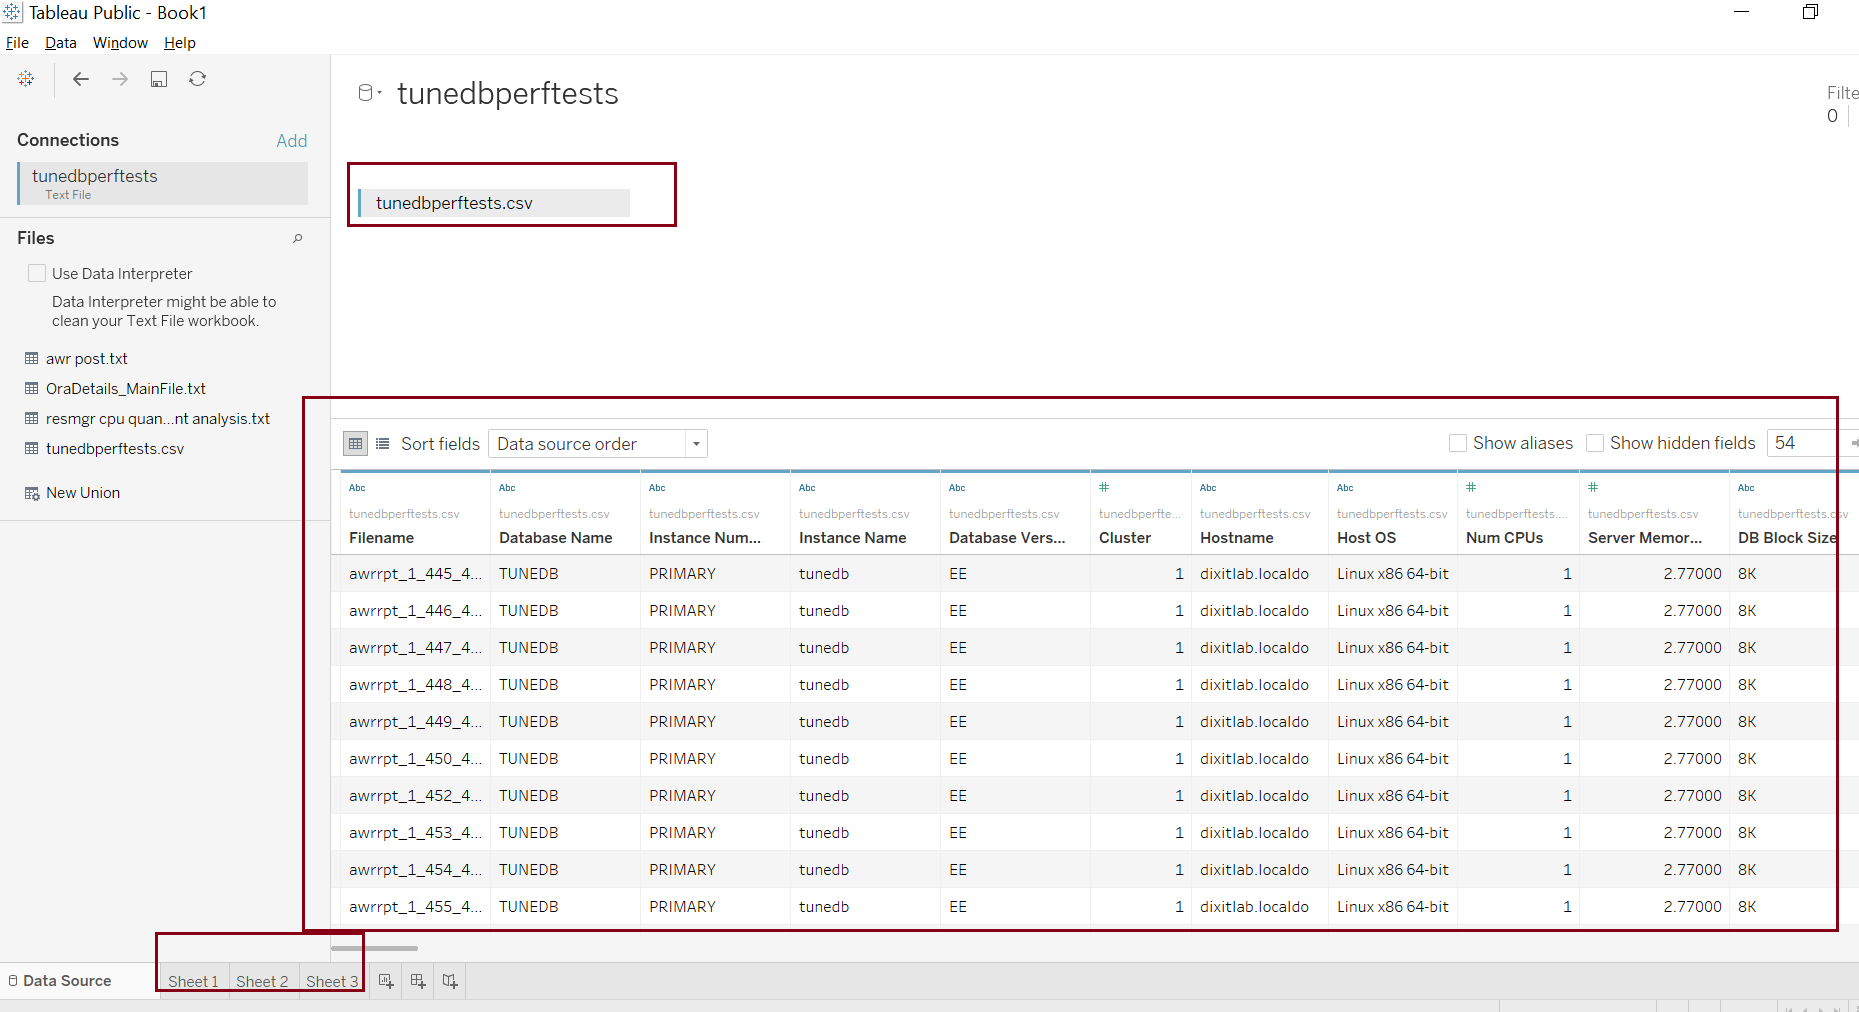
Task: Switch to metadata list view icon
Action: pos(382,443)
